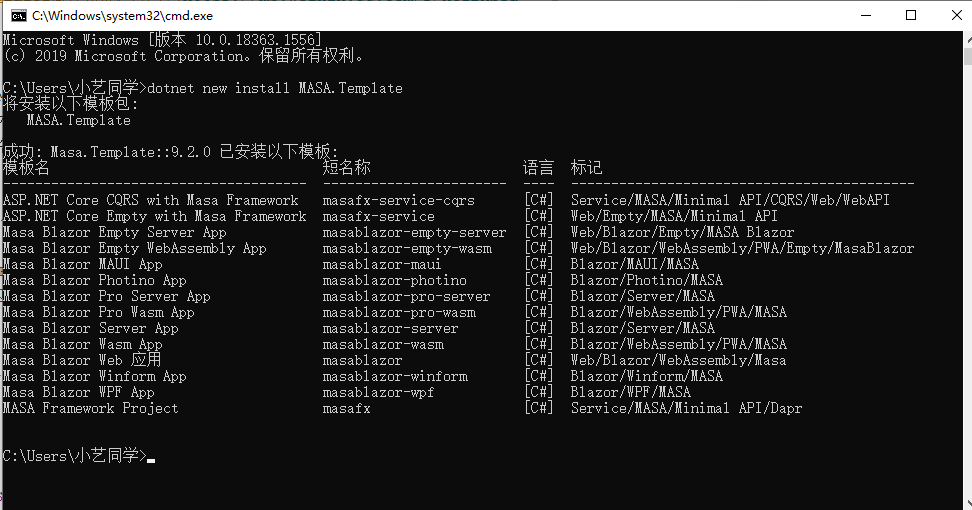The image size is (972, 510).
Task: Click 'Masa Blazor Winform App' template name
Action: point(95,377)
